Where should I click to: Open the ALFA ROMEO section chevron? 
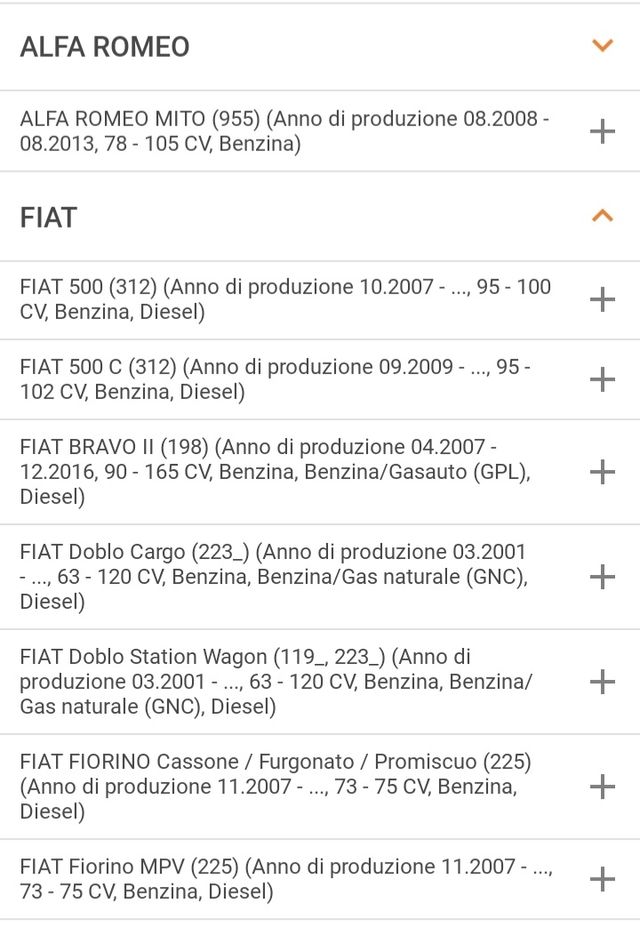(601, 45)
